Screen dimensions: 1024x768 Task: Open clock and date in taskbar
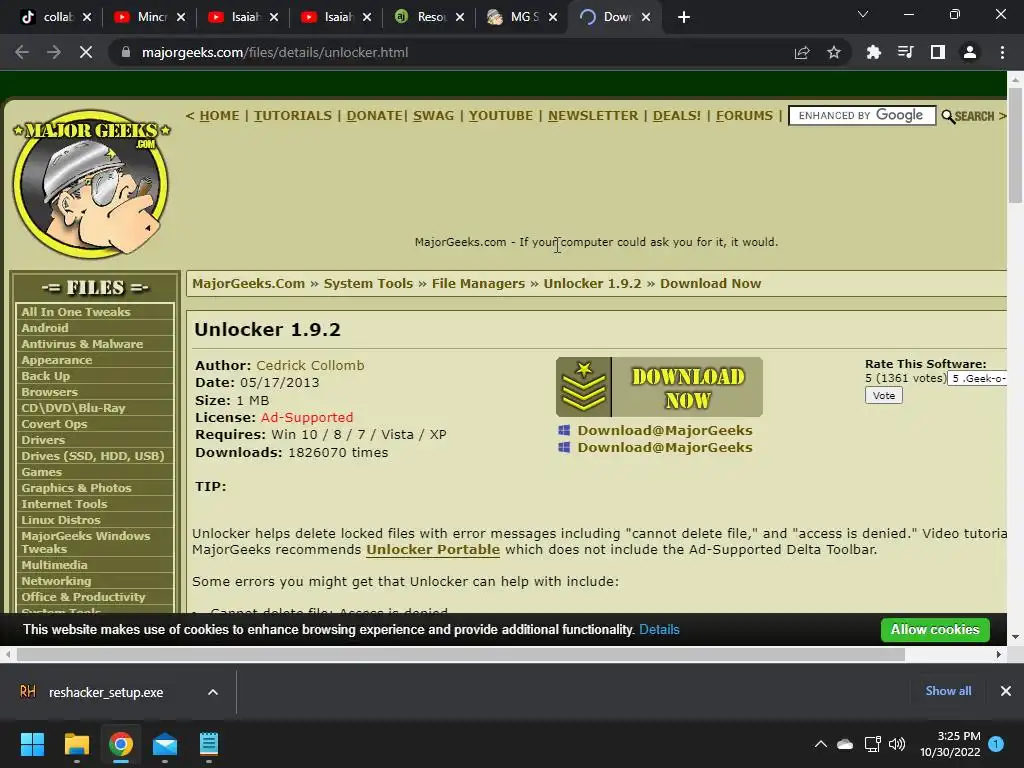950,744
